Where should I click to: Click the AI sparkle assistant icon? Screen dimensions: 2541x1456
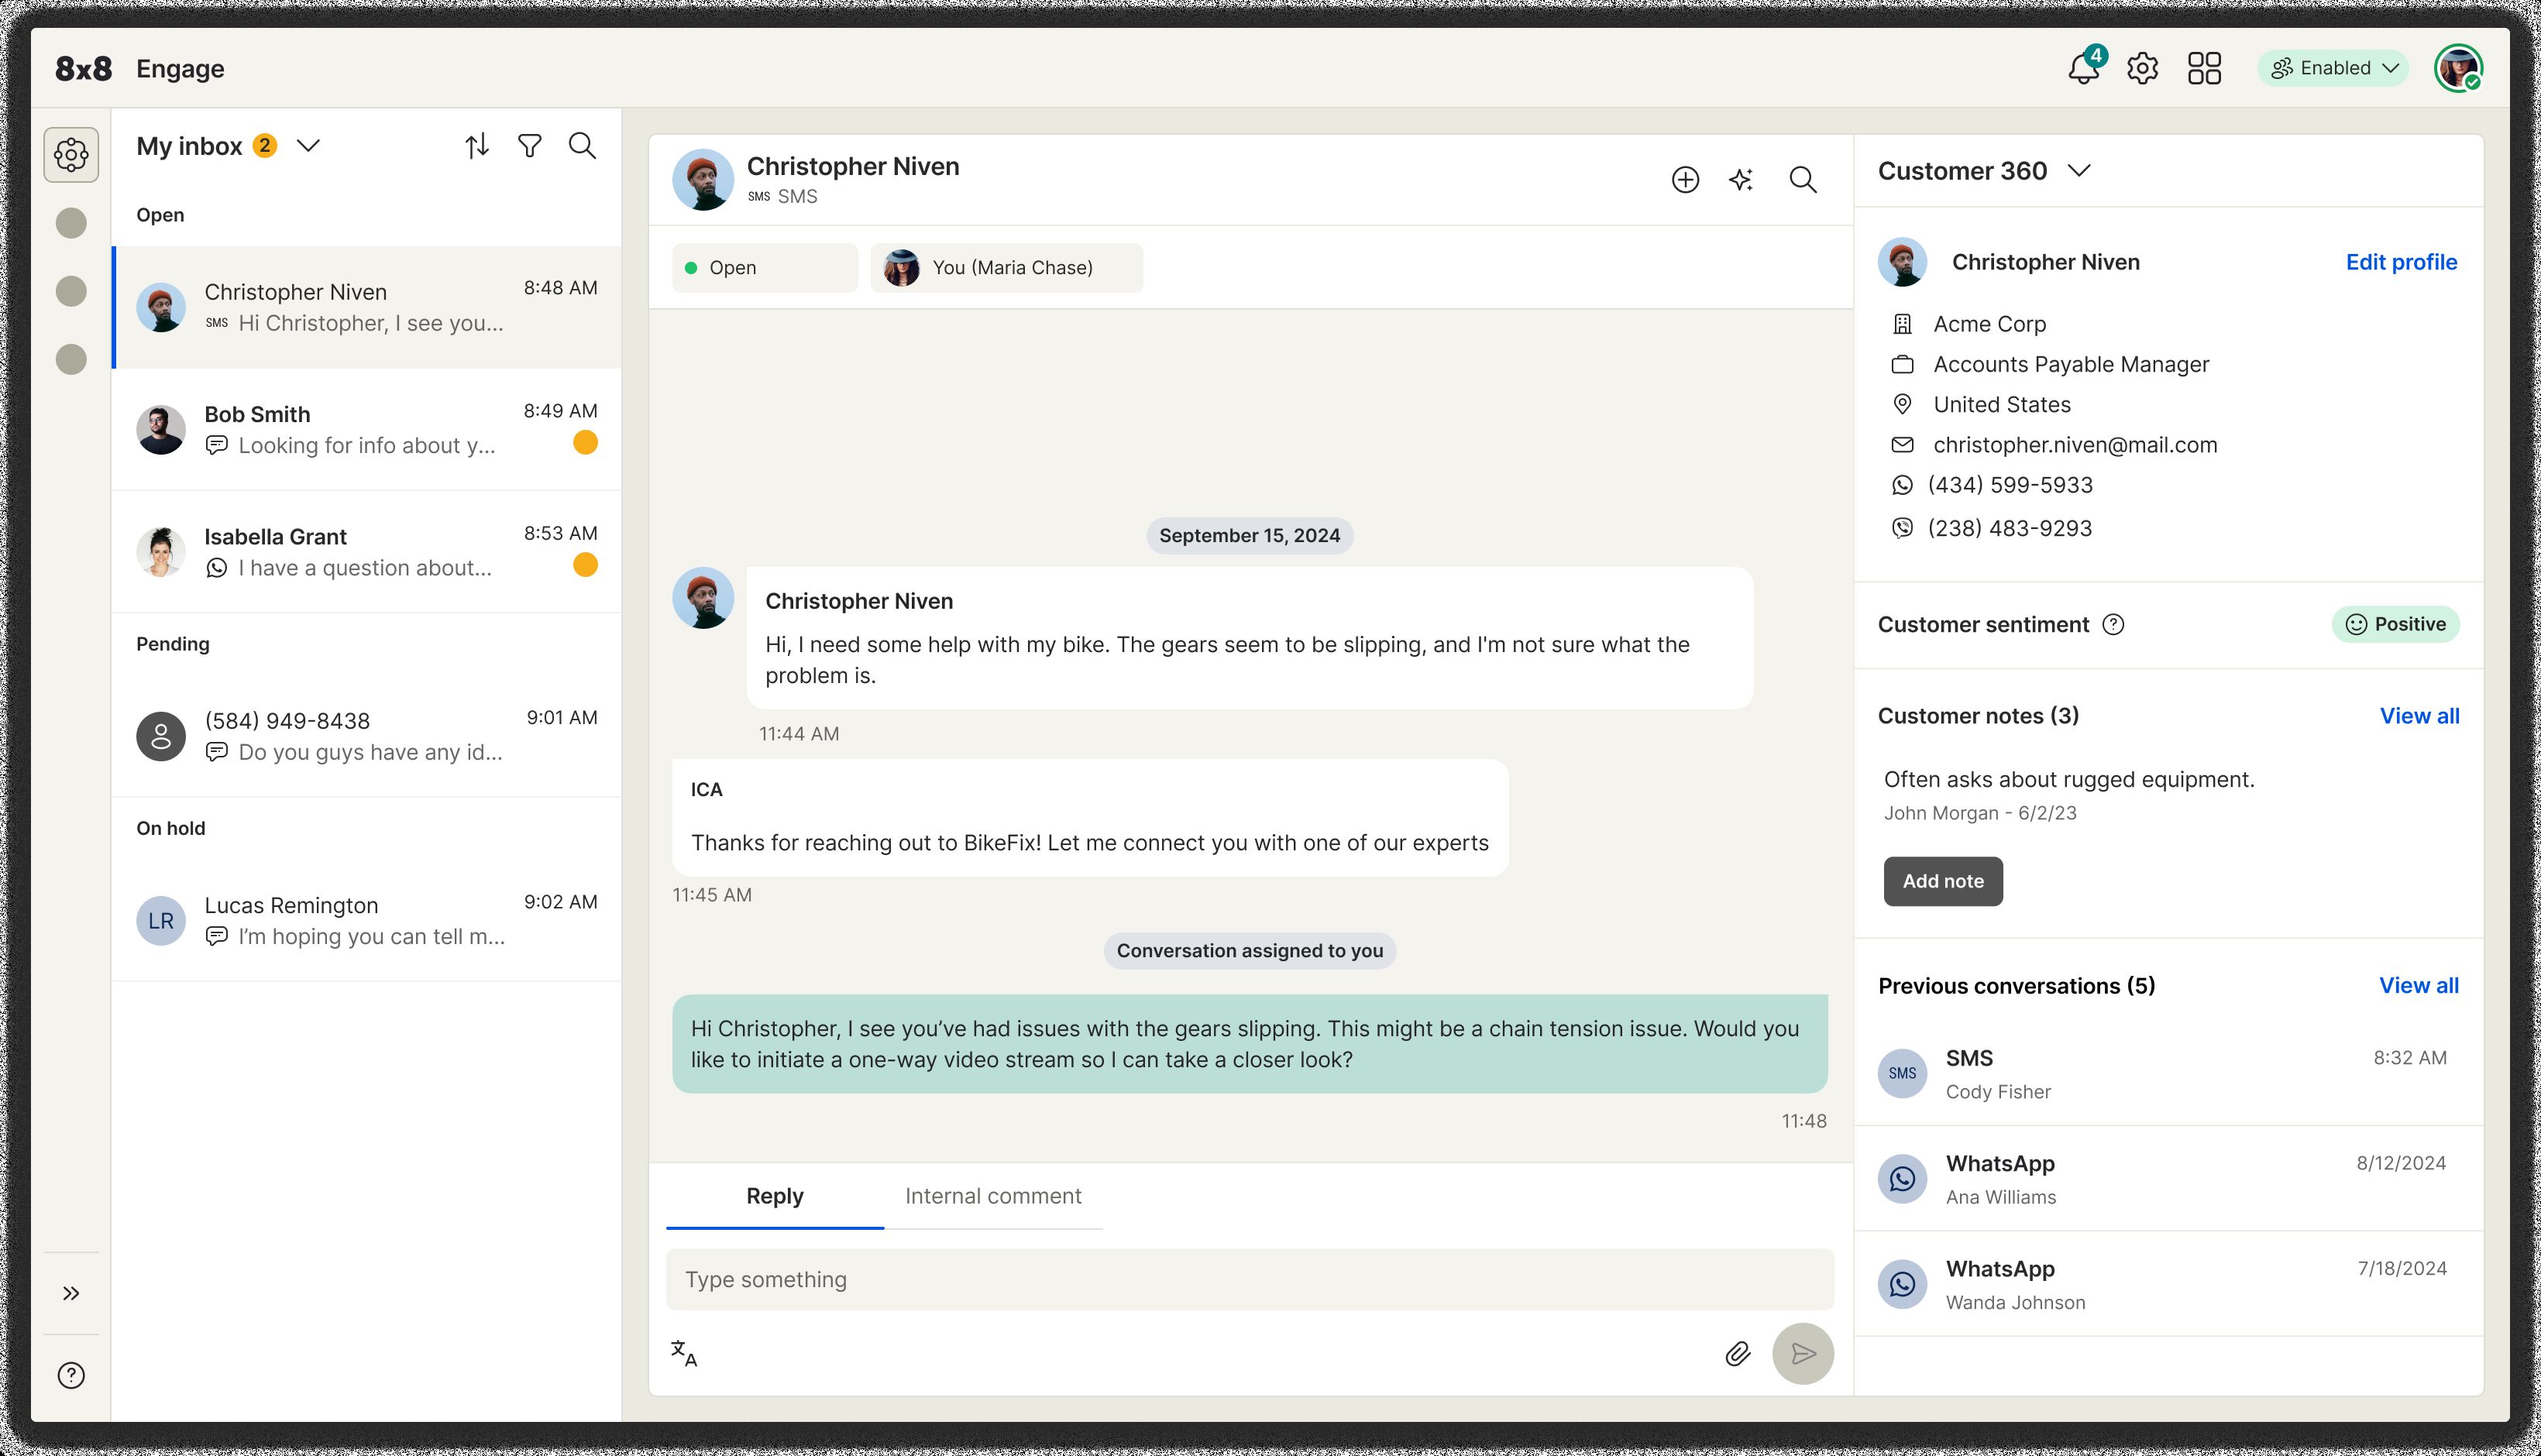[1741, 180]
